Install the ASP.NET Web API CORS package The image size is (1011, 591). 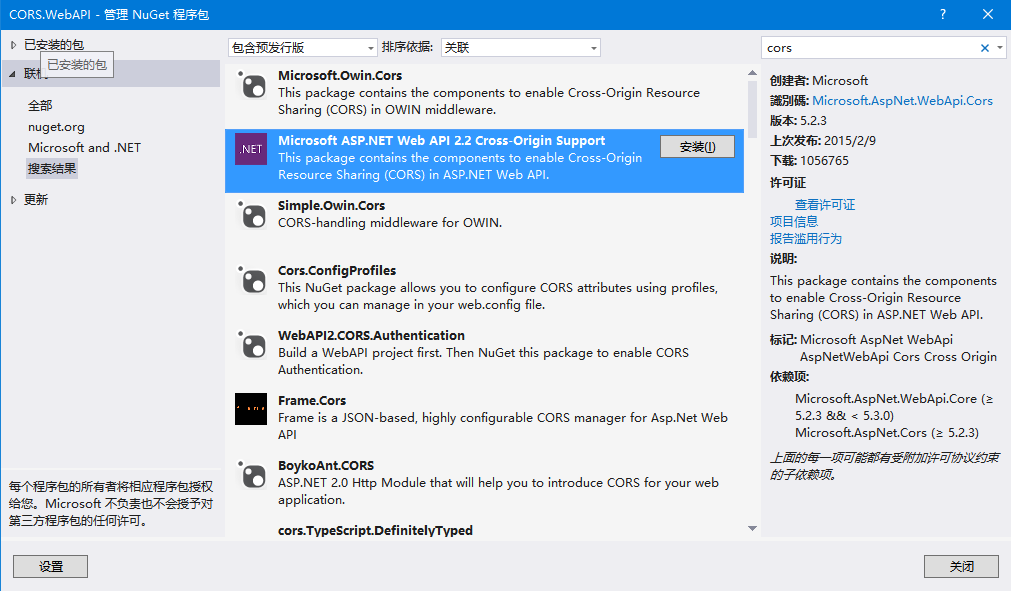[x=697, y=147]
